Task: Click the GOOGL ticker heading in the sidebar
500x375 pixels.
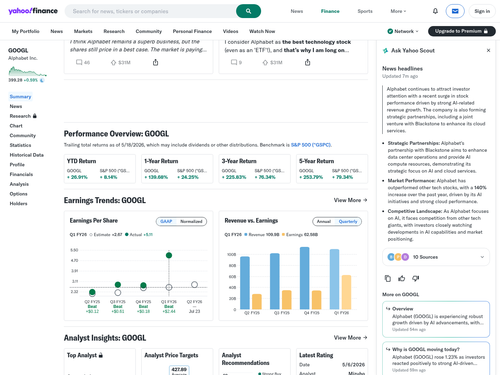Action: pos(18,50)
